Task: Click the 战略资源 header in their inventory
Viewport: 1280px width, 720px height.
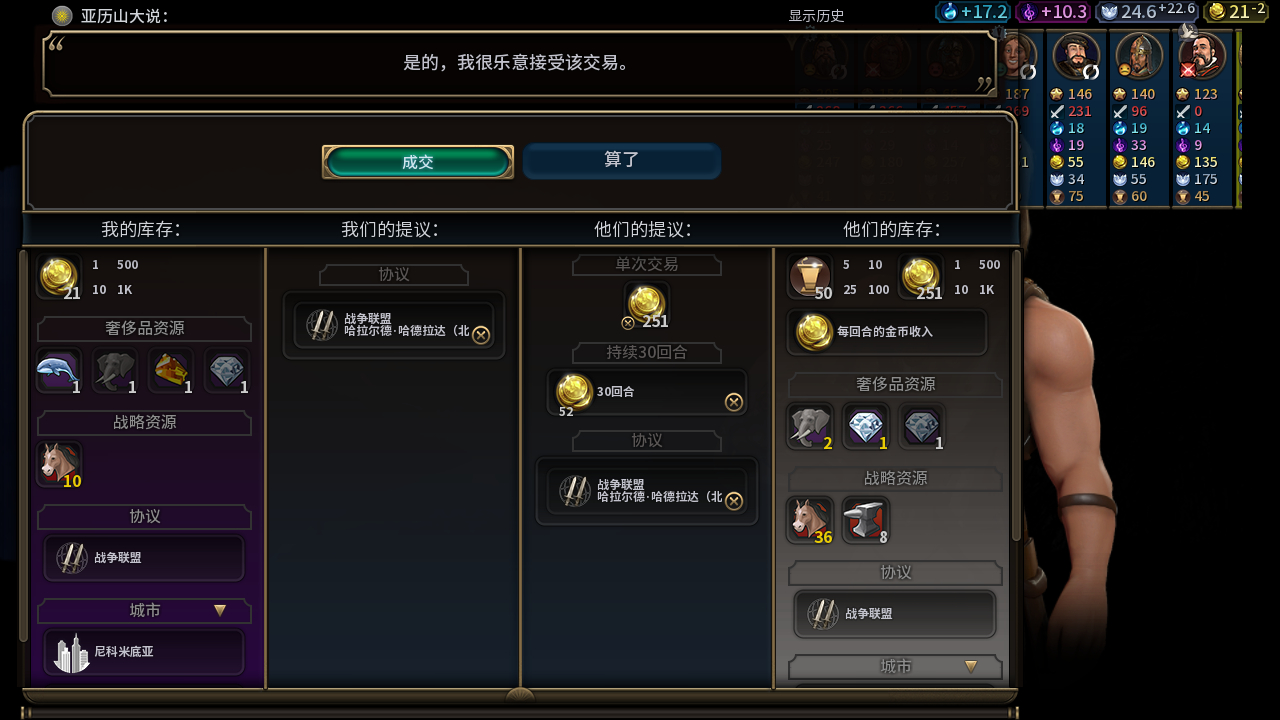Action: [x=895, y=479]
